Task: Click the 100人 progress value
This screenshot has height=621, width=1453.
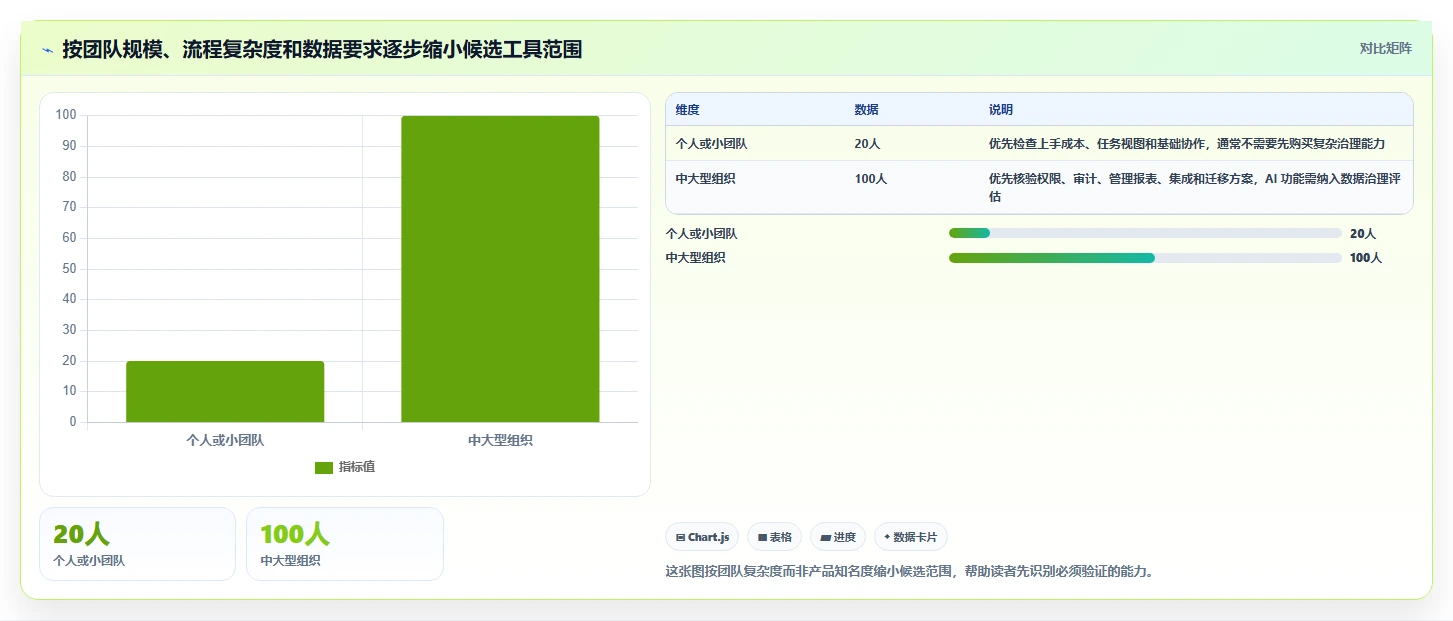Action: (1366, 258)
